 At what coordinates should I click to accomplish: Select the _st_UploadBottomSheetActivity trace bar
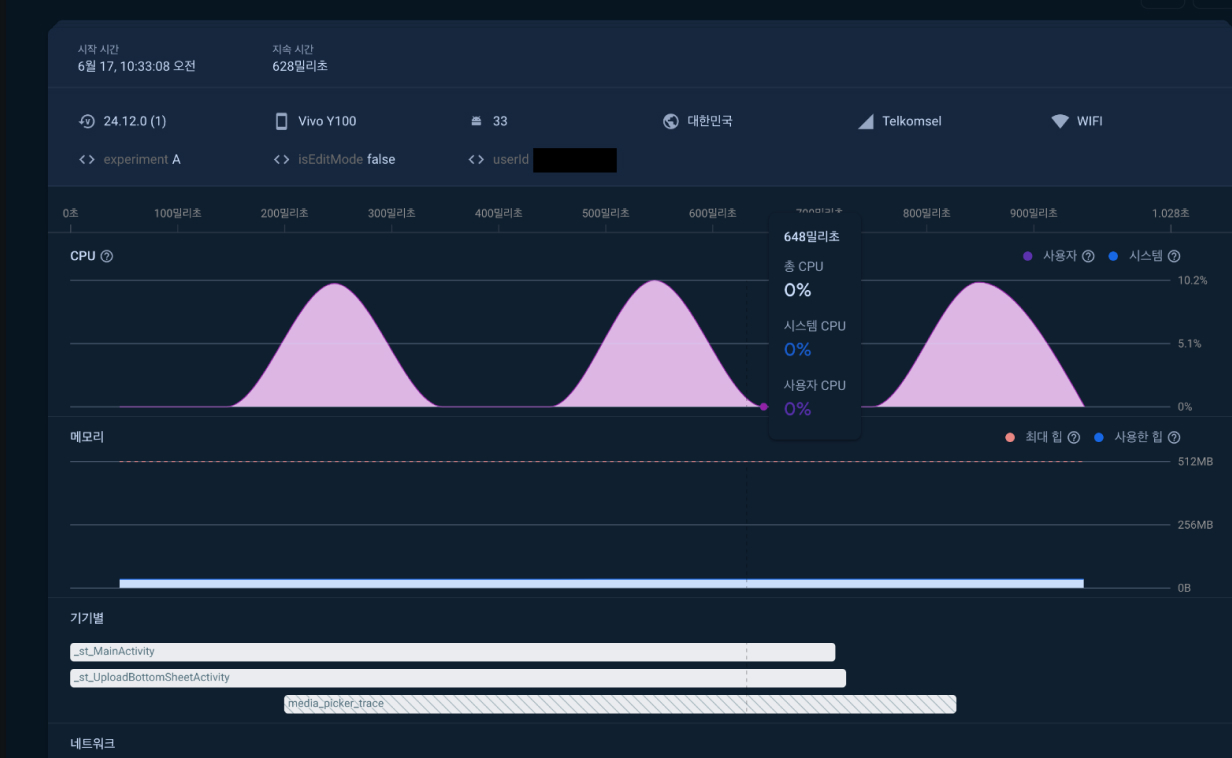[457, 678]
